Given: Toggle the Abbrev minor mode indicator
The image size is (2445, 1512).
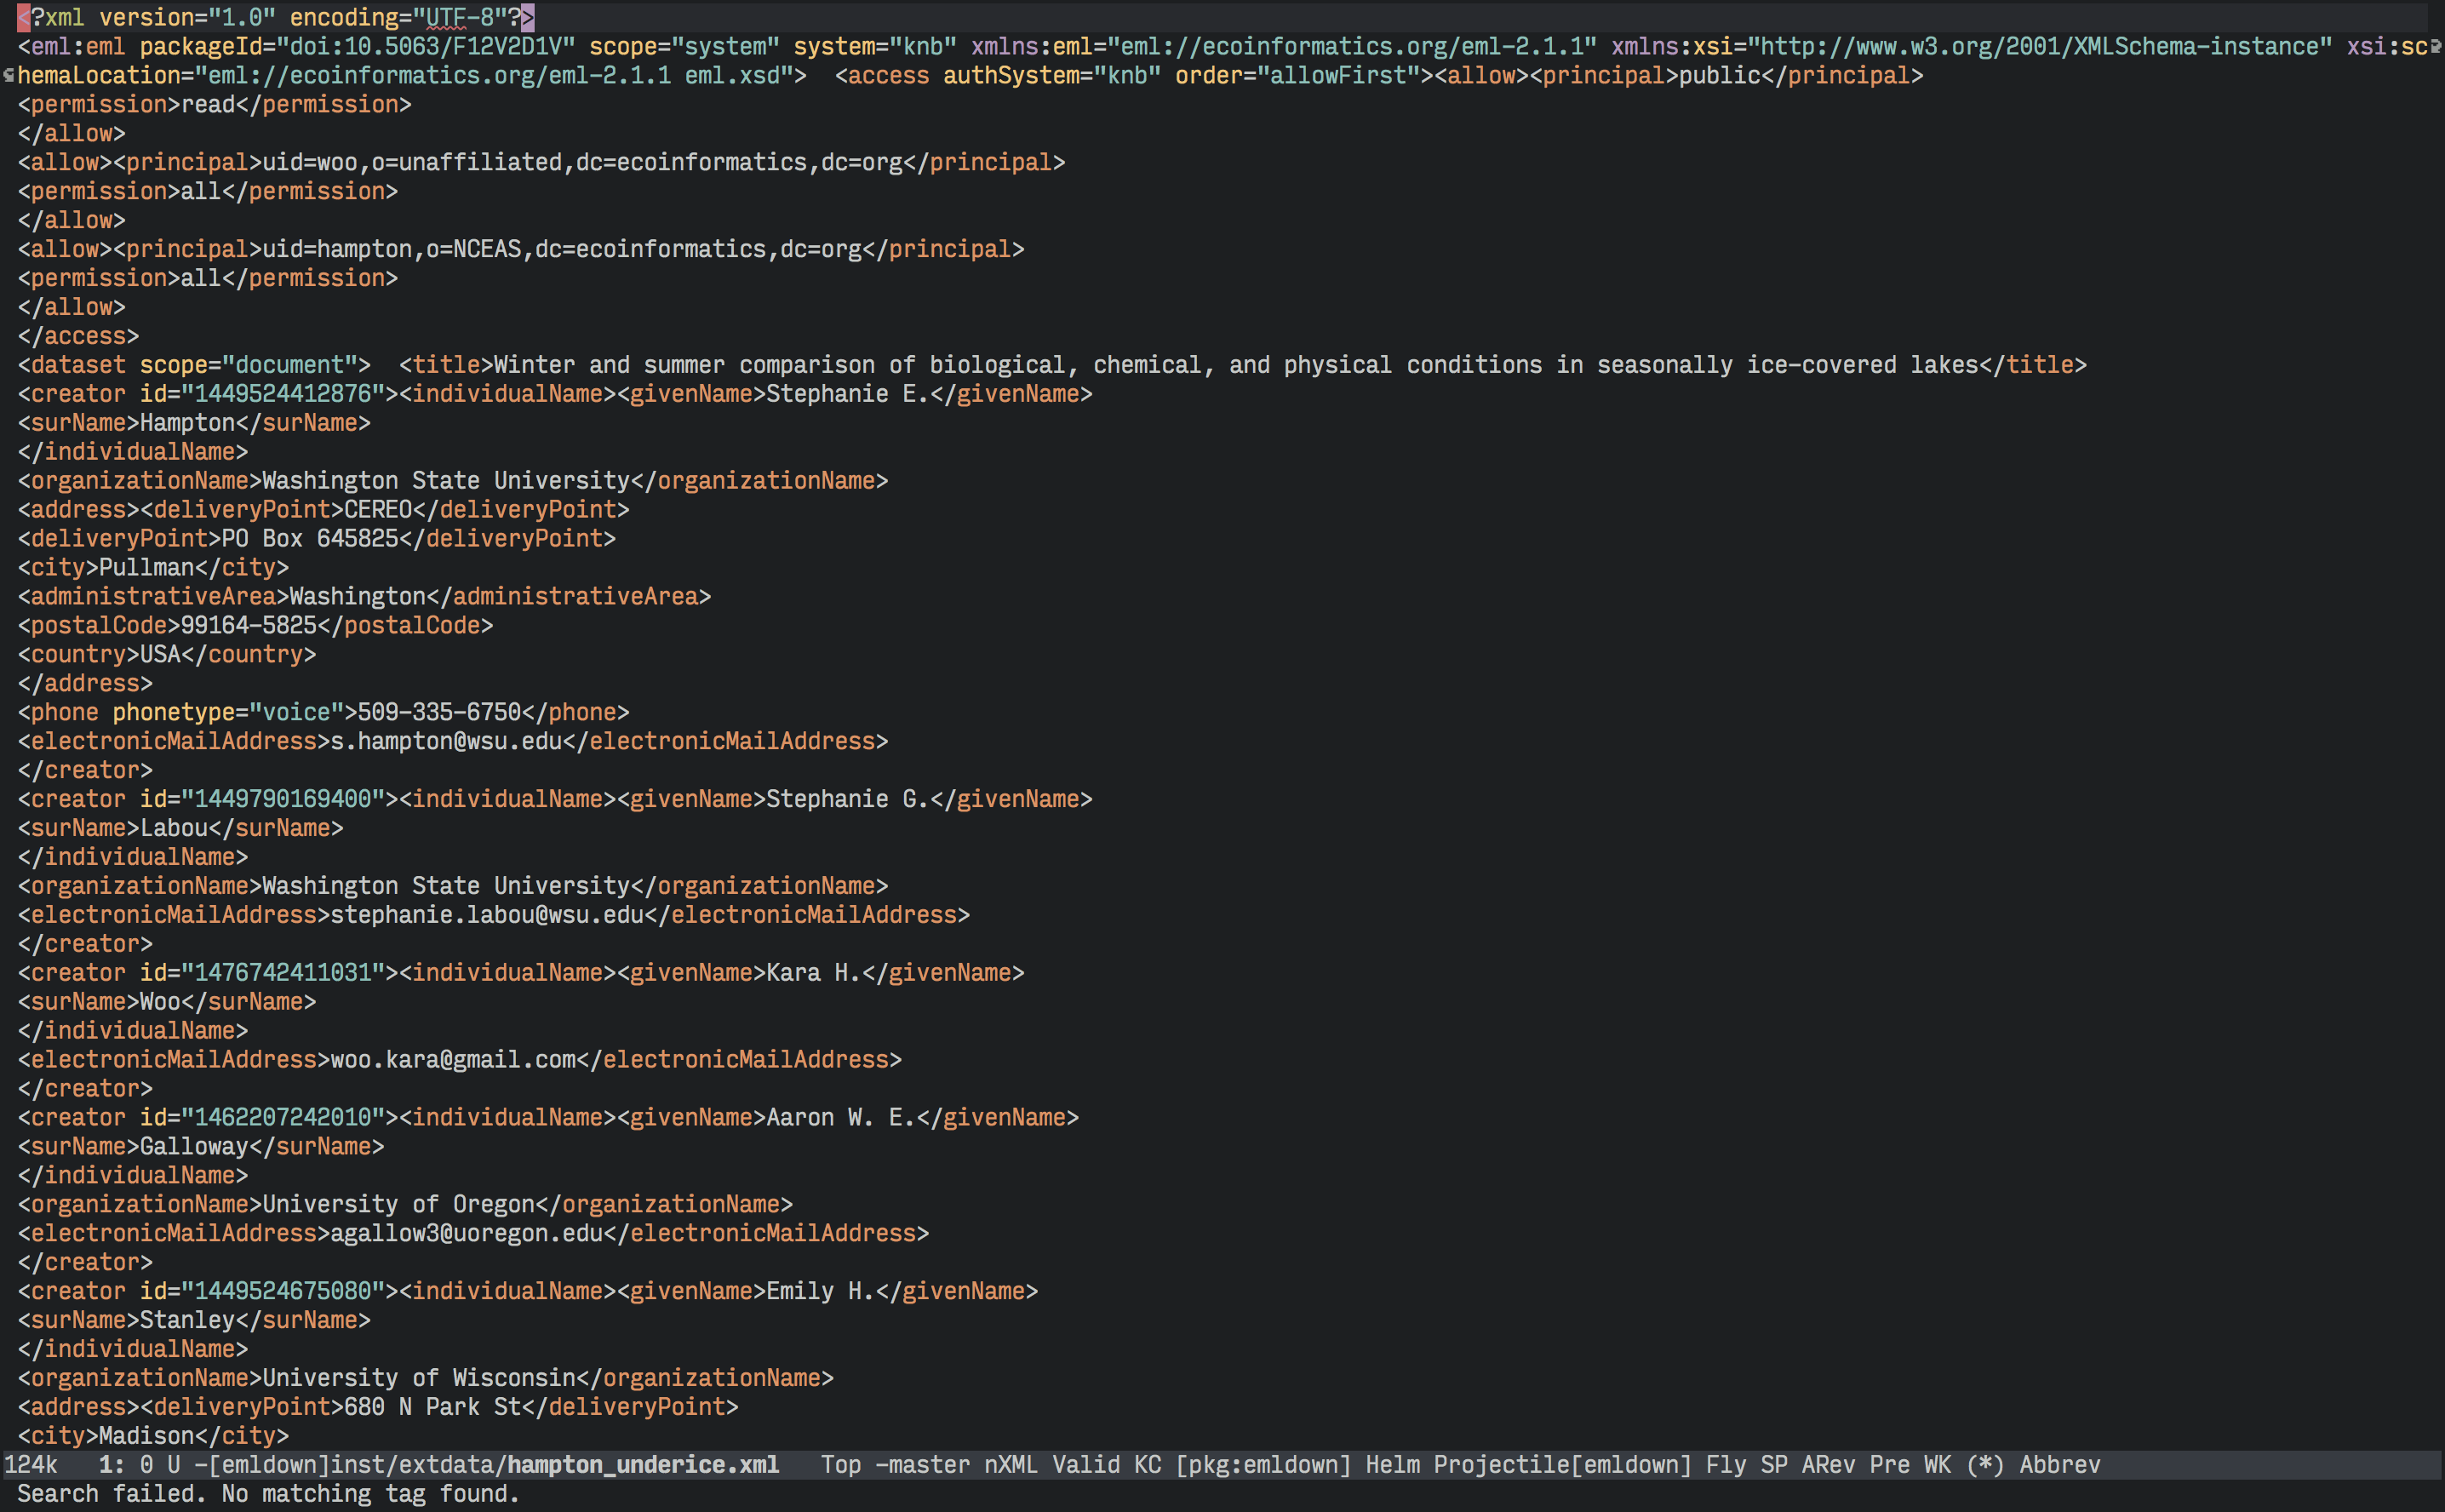Looking at the screenshot, I should pos(2059,1465).
